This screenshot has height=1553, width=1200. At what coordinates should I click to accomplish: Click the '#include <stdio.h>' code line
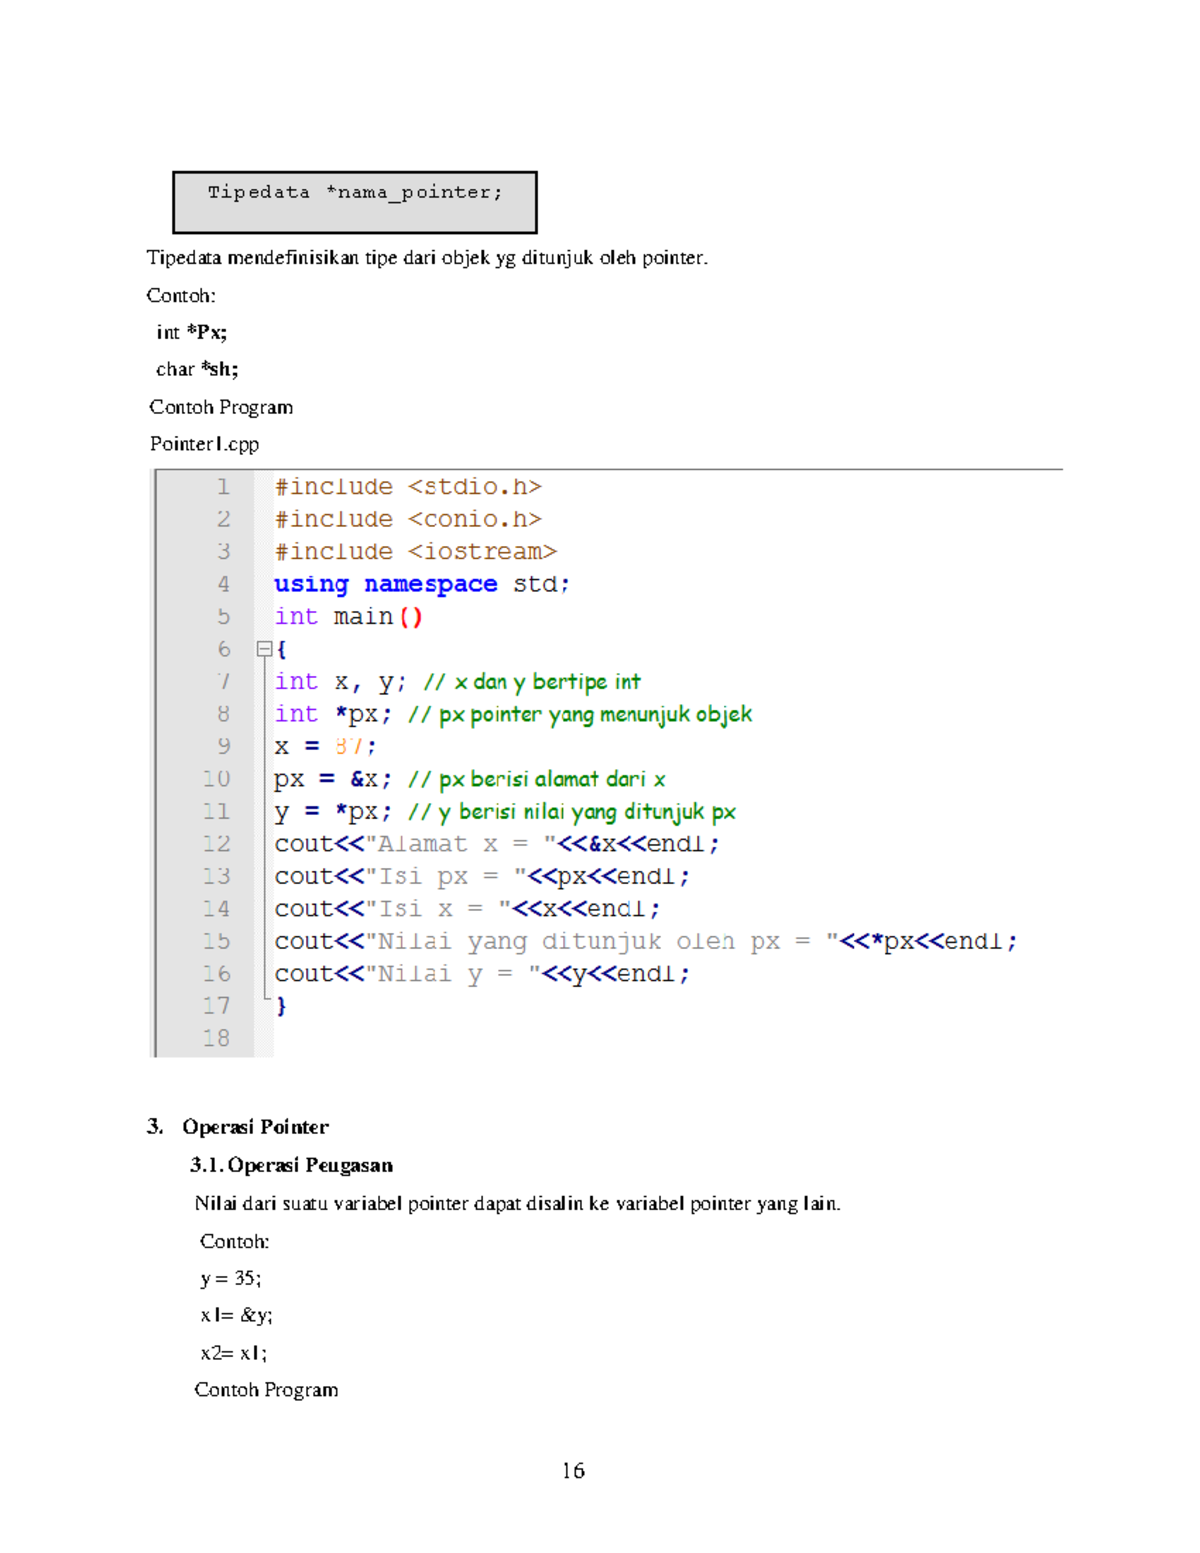pos(408,487)
